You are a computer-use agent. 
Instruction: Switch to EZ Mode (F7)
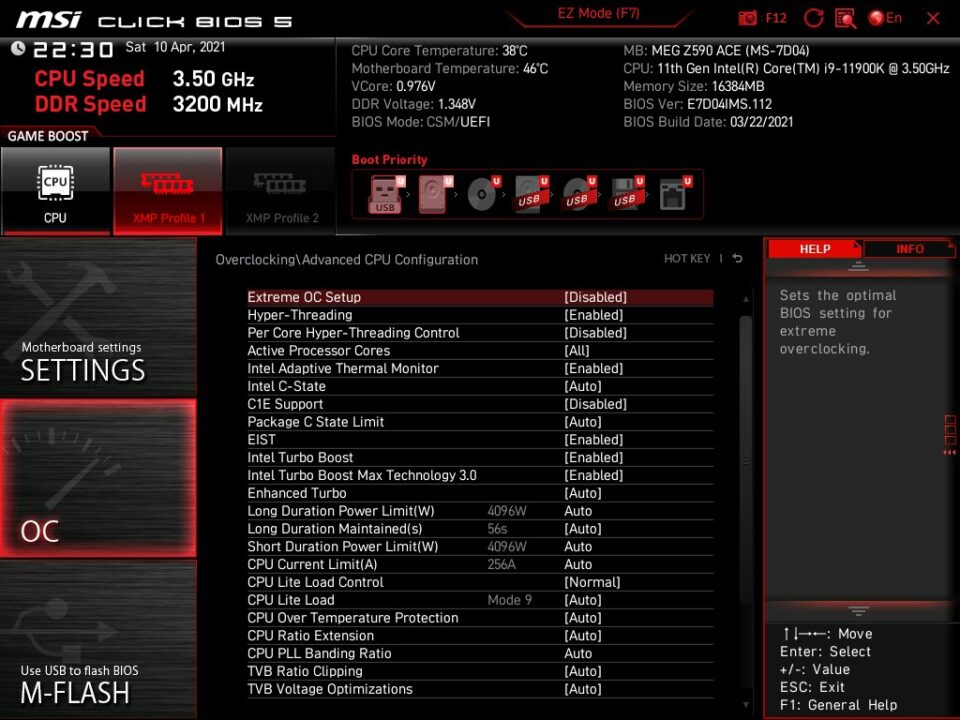(x=598, y=15)
